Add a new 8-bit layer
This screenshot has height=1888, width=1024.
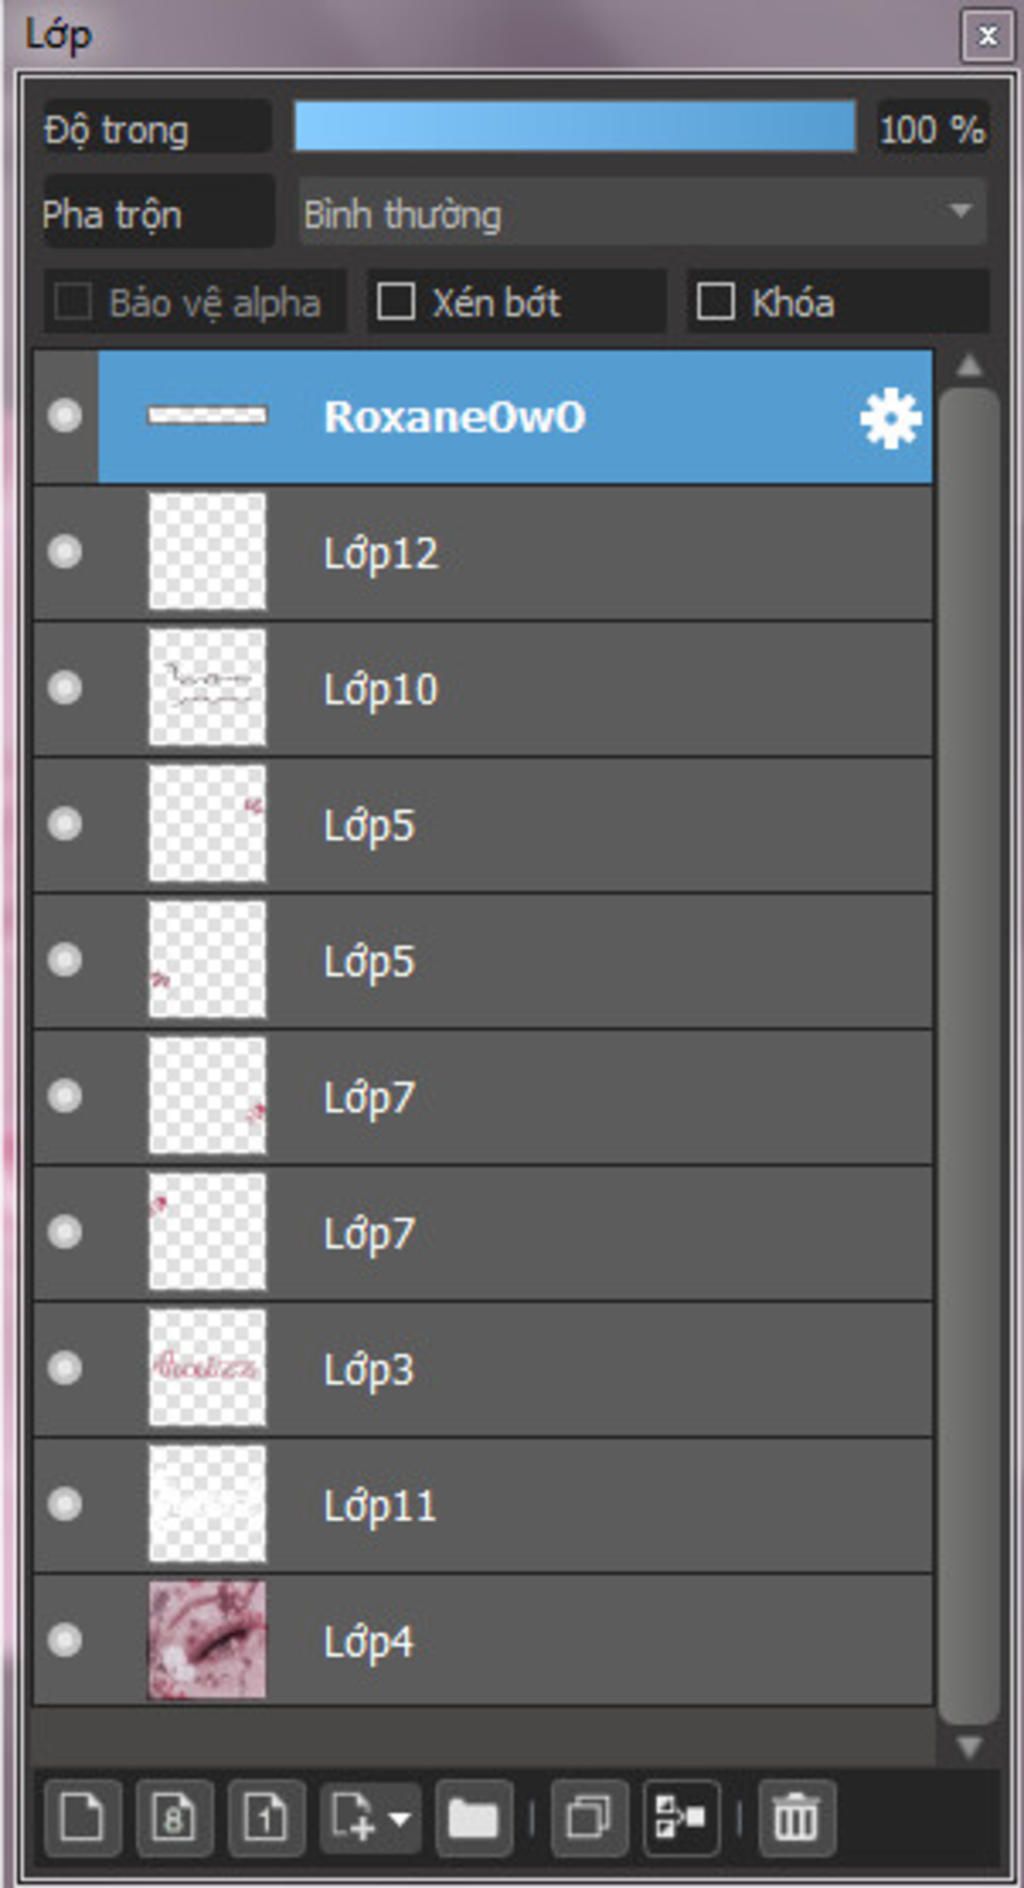[x=174, y=1817]
